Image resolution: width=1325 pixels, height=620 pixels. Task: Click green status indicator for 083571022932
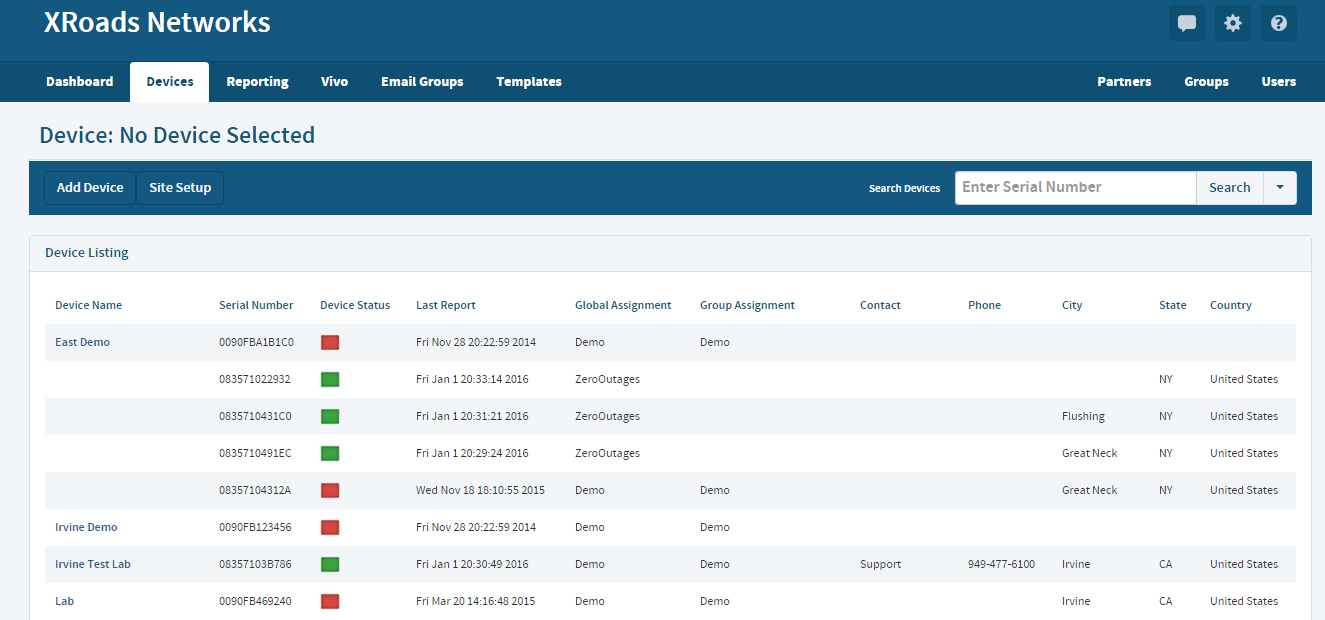[330, 379]
